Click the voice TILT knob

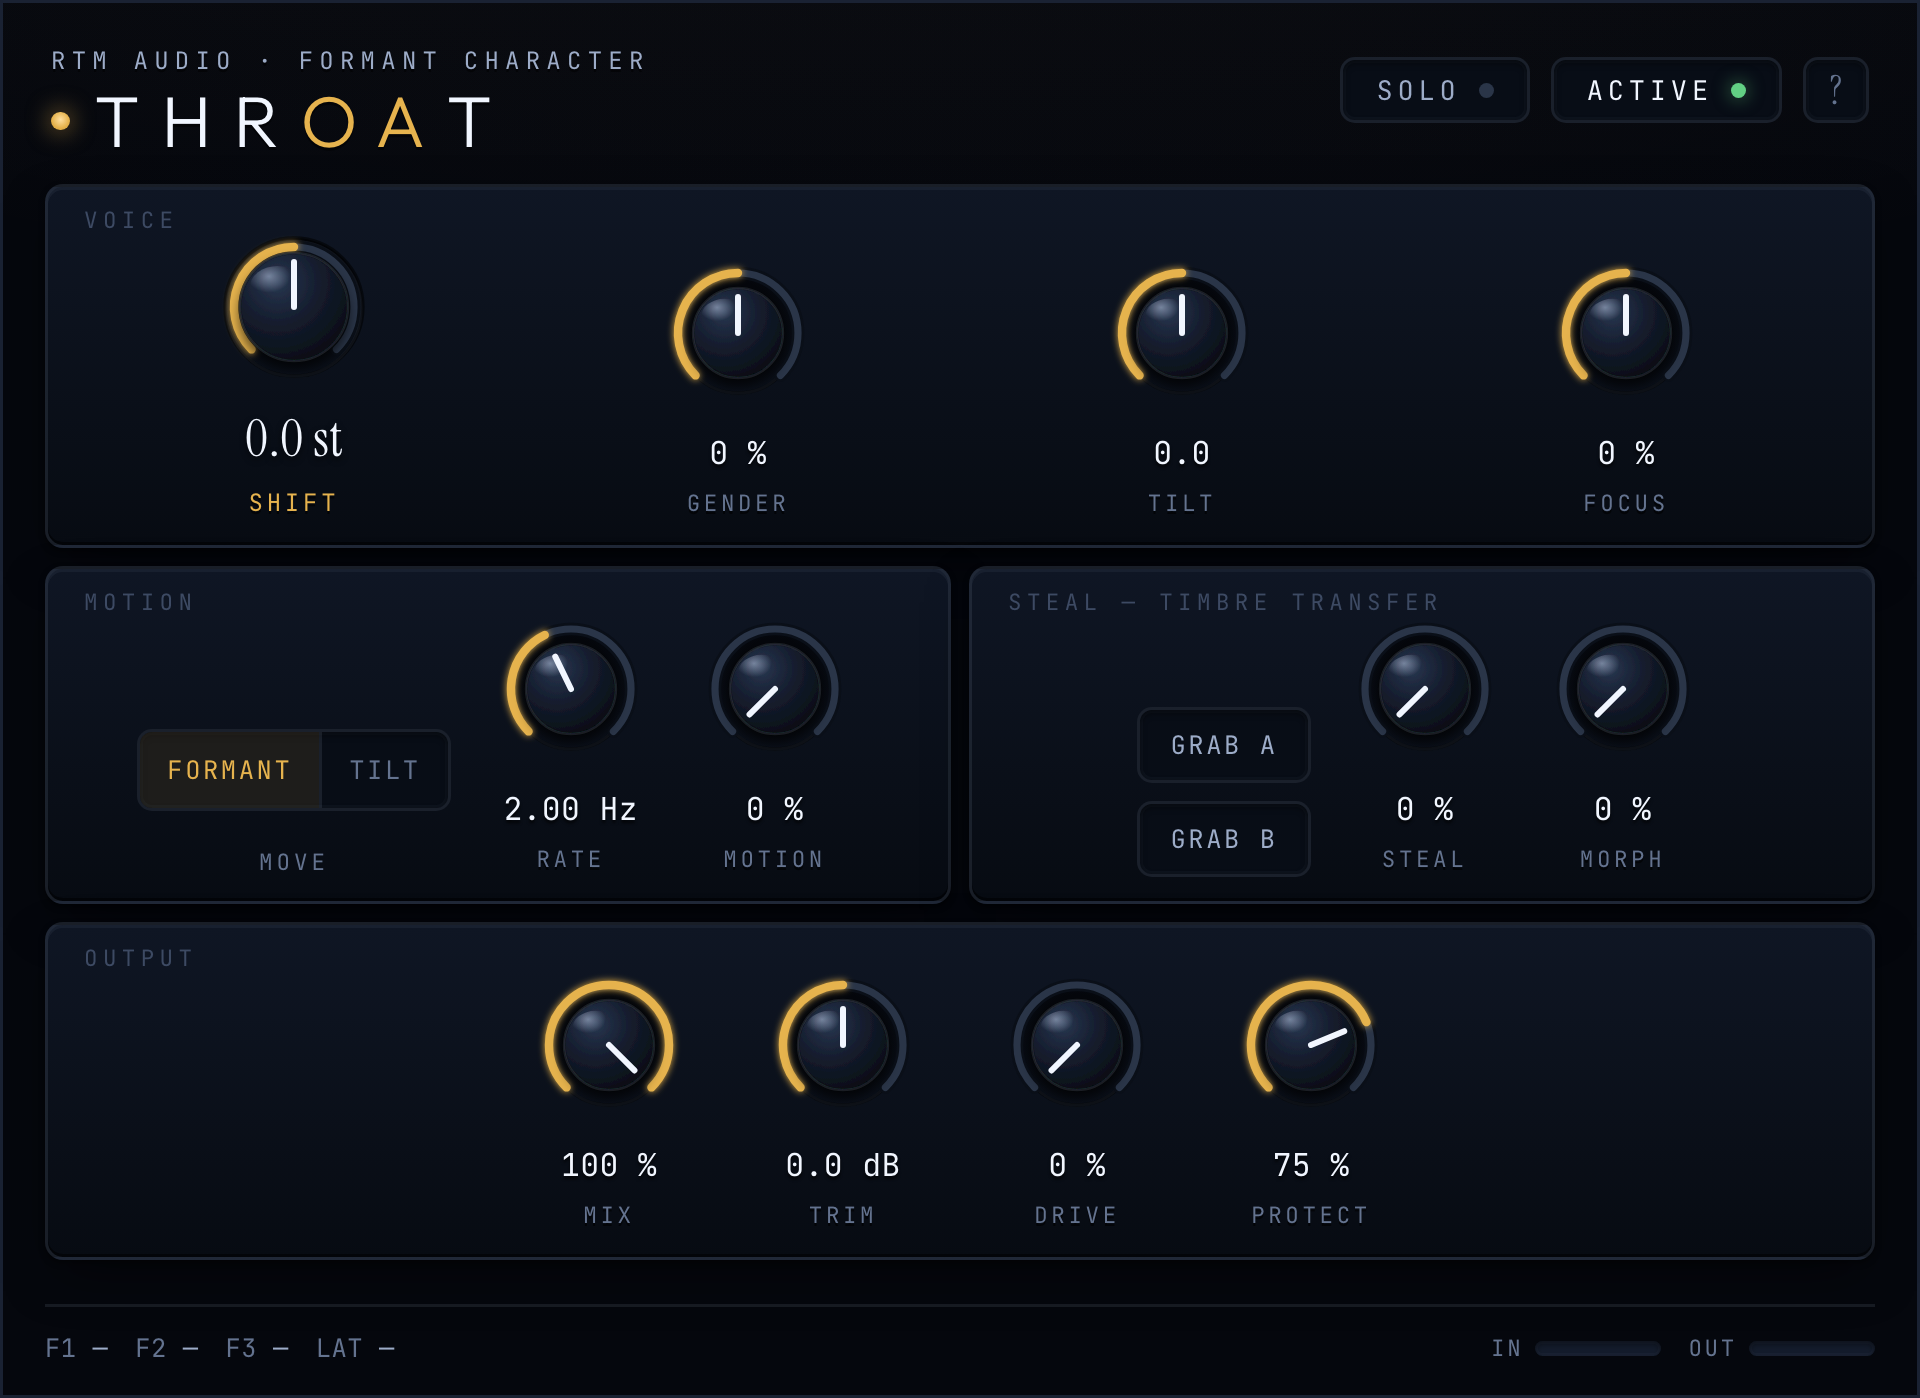(x=1181, y=331)
